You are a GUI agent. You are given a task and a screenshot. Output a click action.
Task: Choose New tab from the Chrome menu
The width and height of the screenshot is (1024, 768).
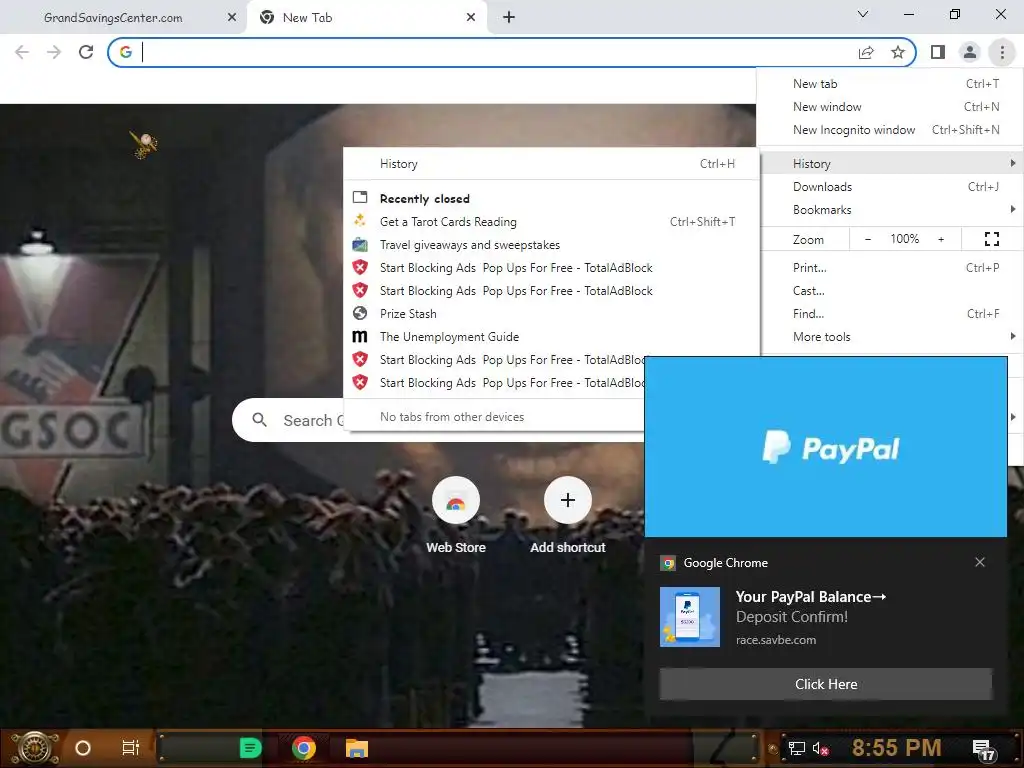(890, 84)
